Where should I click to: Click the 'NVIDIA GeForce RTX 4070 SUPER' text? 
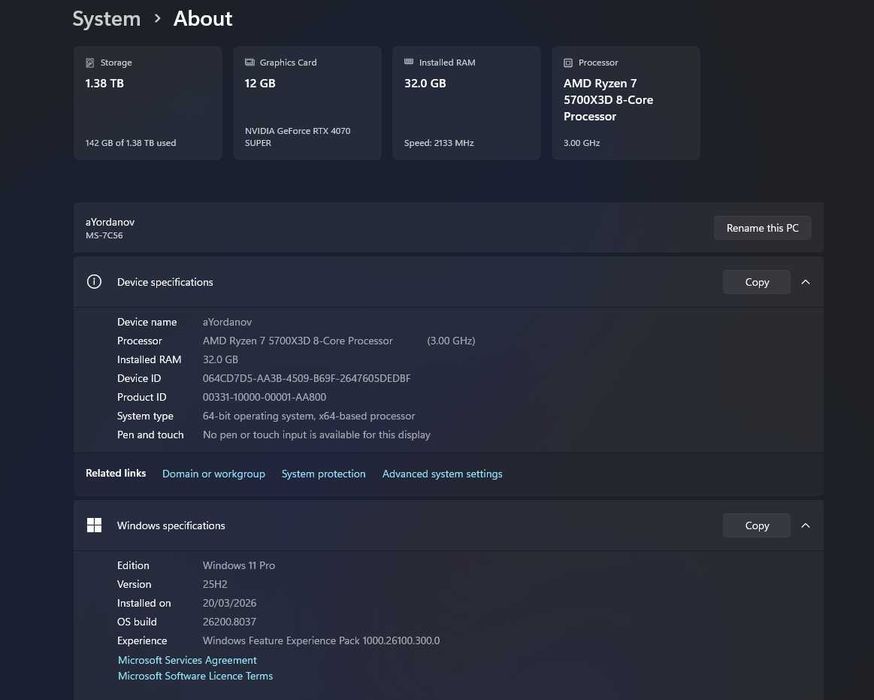pos(298,137)
